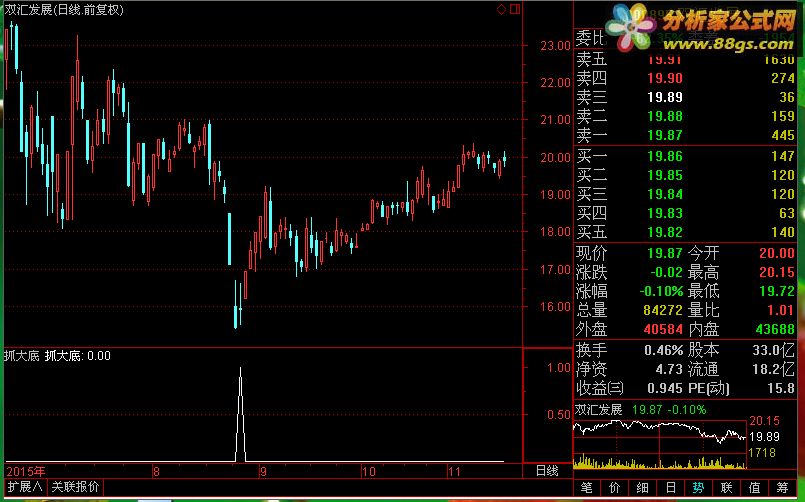Screen dimensions: 805x502
Task: Switch to the 细 tab
Action: [642, 488]
